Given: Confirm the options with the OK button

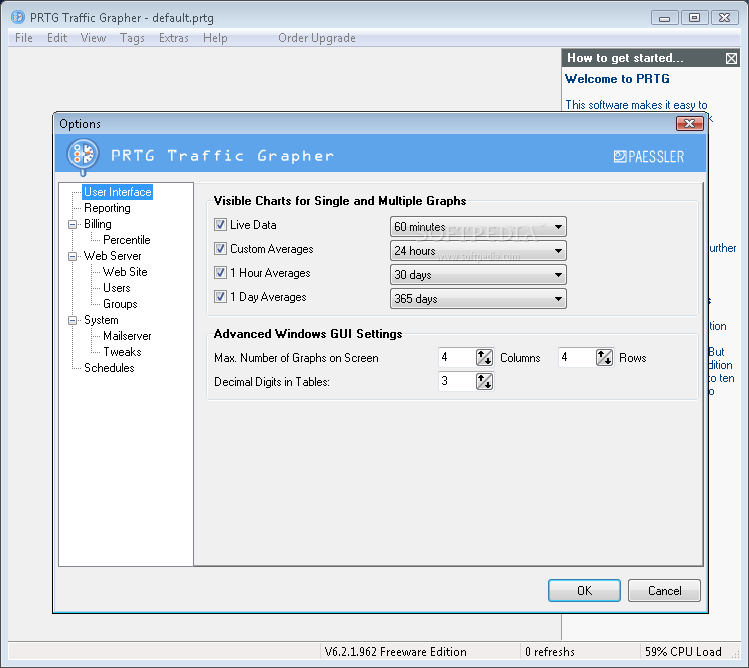Looking at the screenshot, I should pos(584,591).
